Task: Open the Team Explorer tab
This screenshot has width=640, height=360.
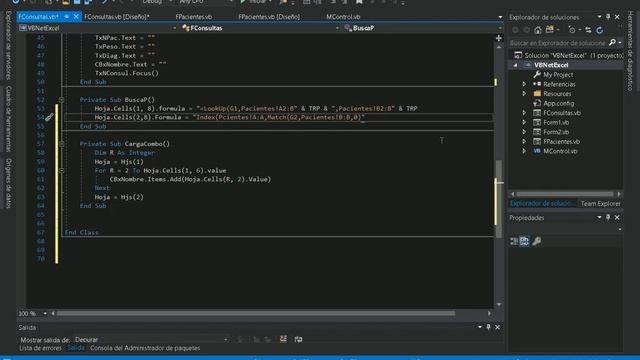Action: point(600,203)
